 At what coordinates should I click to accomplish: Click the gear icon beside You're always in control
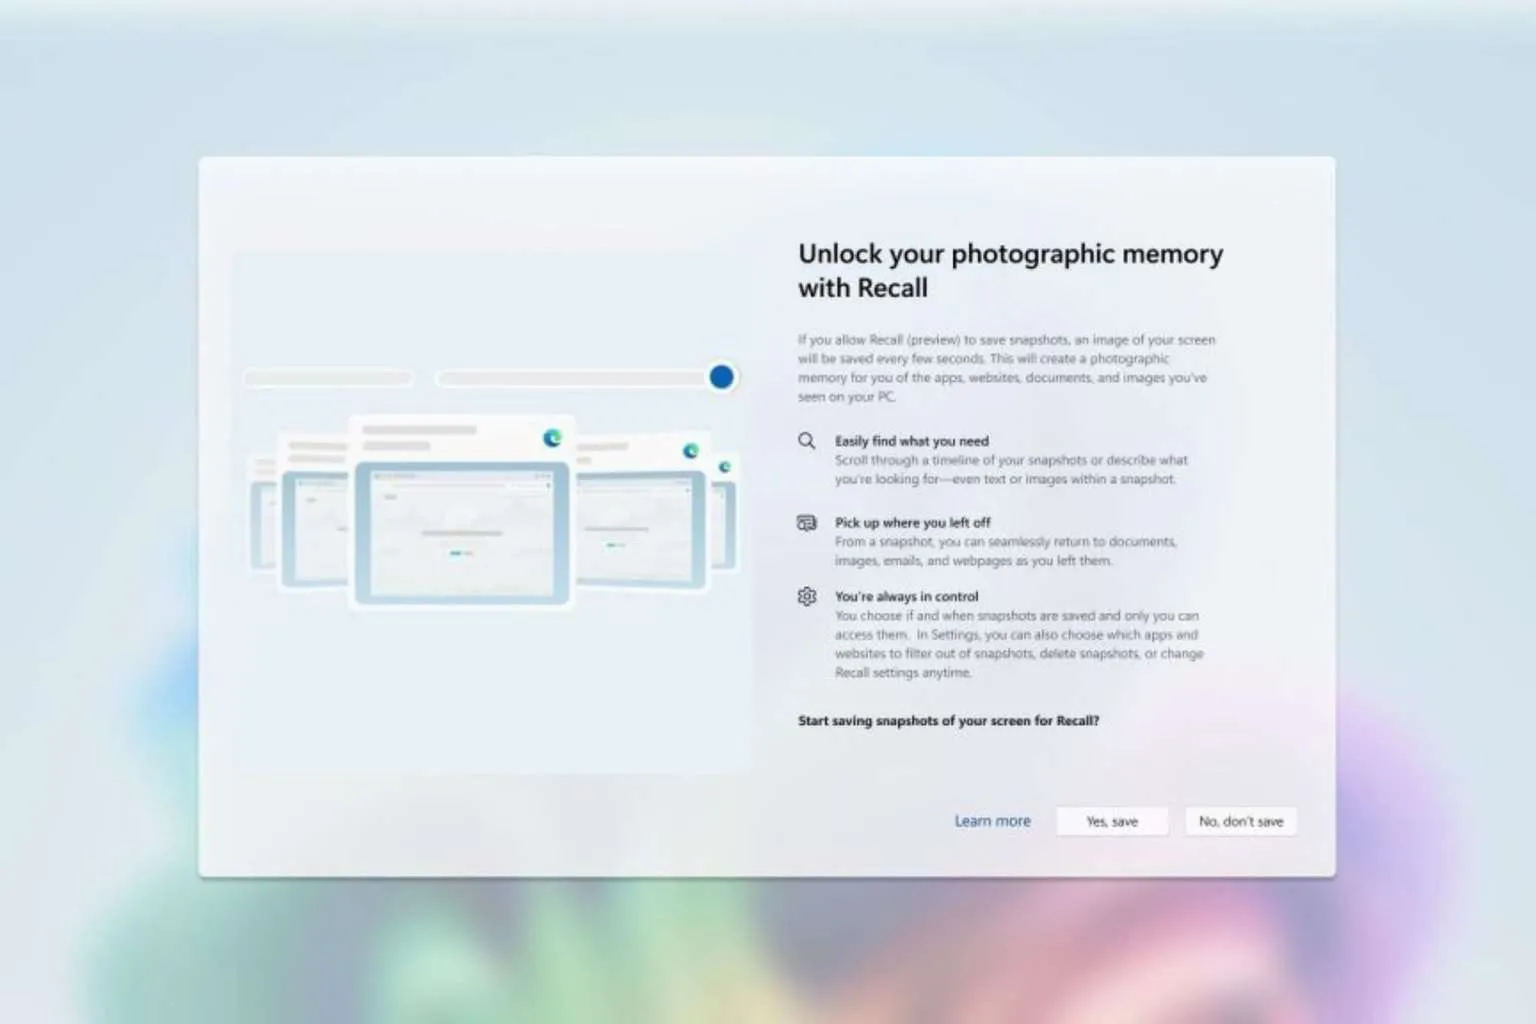[807, 597]
